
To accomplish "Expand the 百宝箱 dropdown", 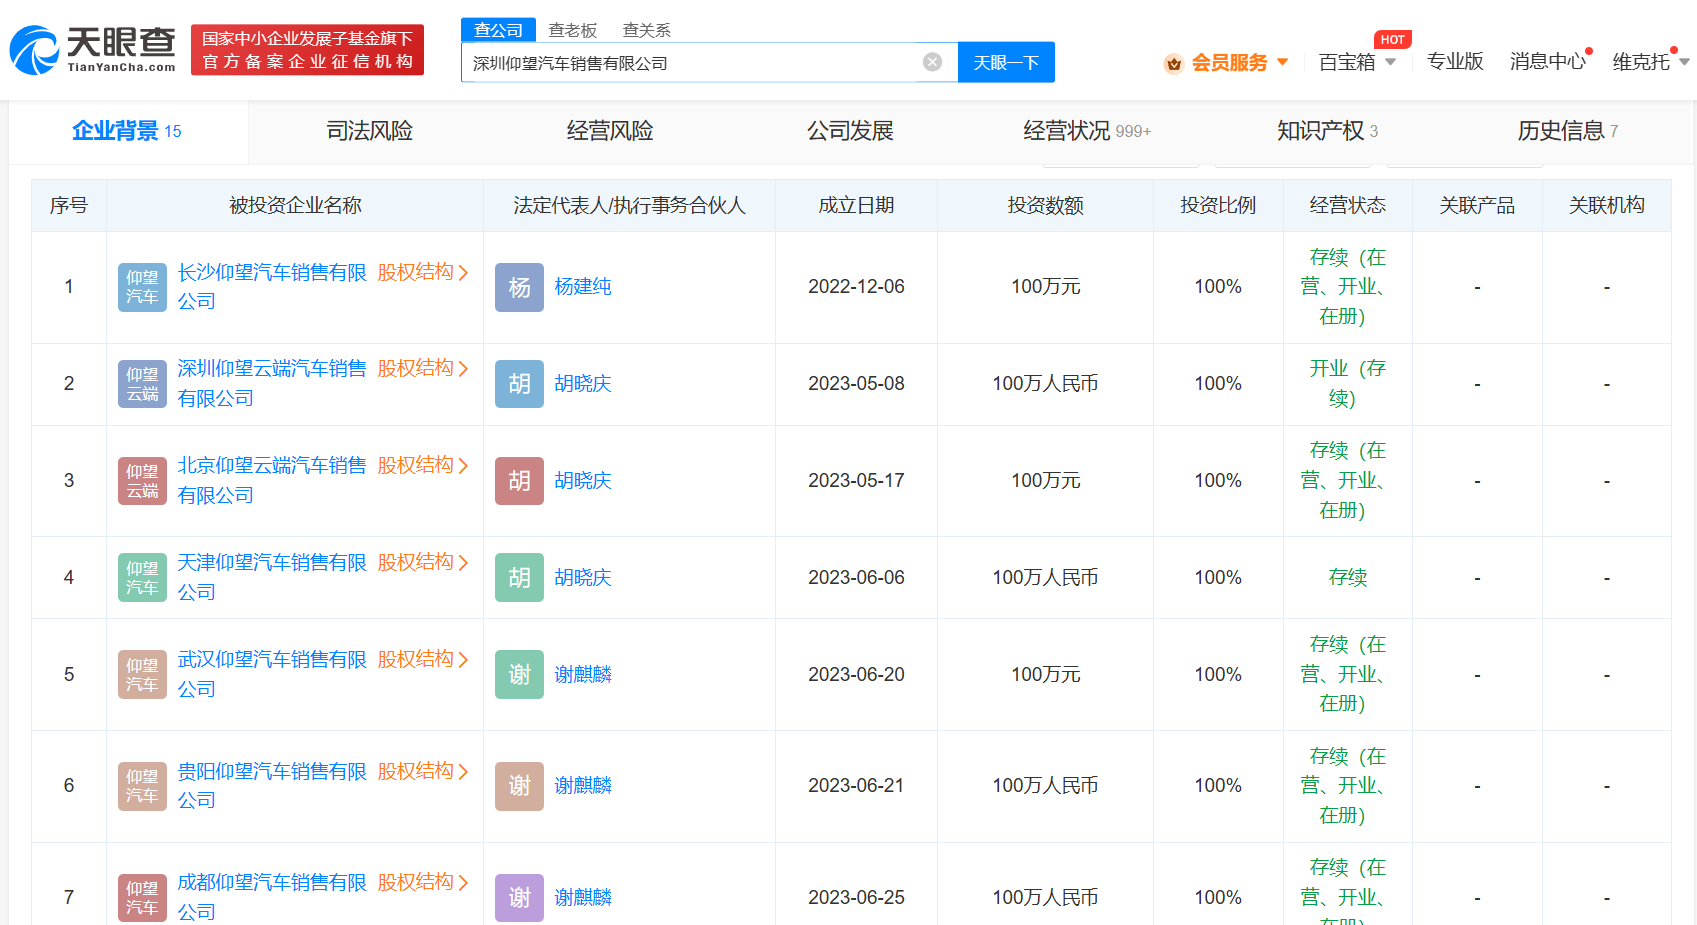I will (x=1357, y=62).
